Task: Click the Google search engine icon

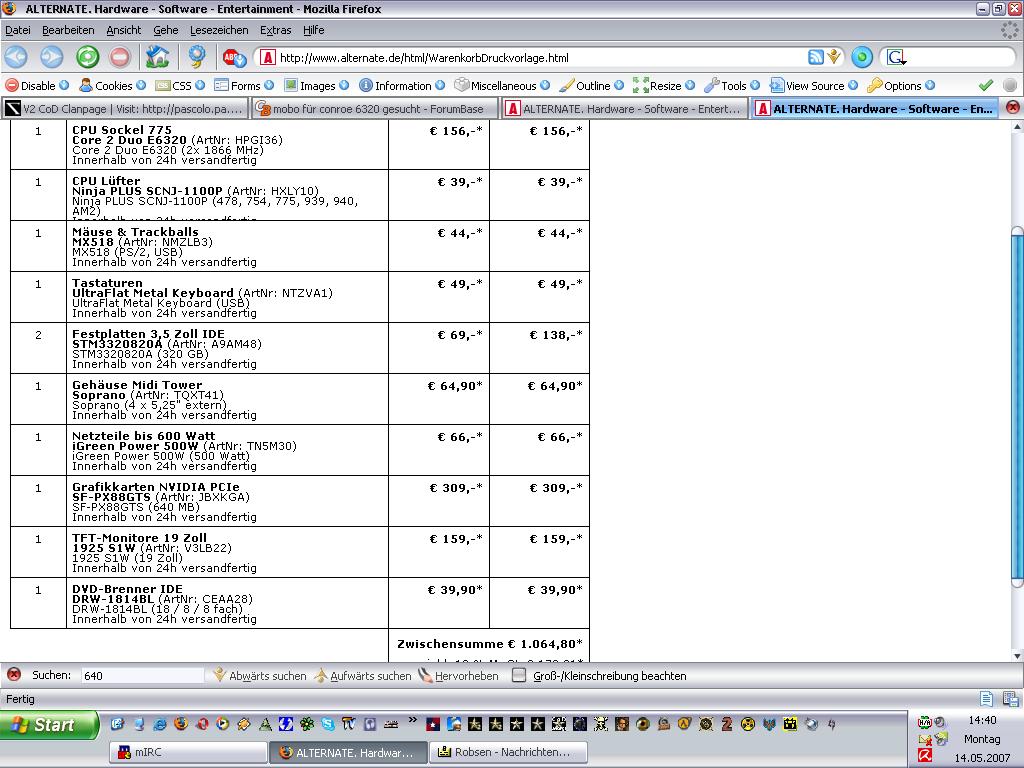Action: 897,57
